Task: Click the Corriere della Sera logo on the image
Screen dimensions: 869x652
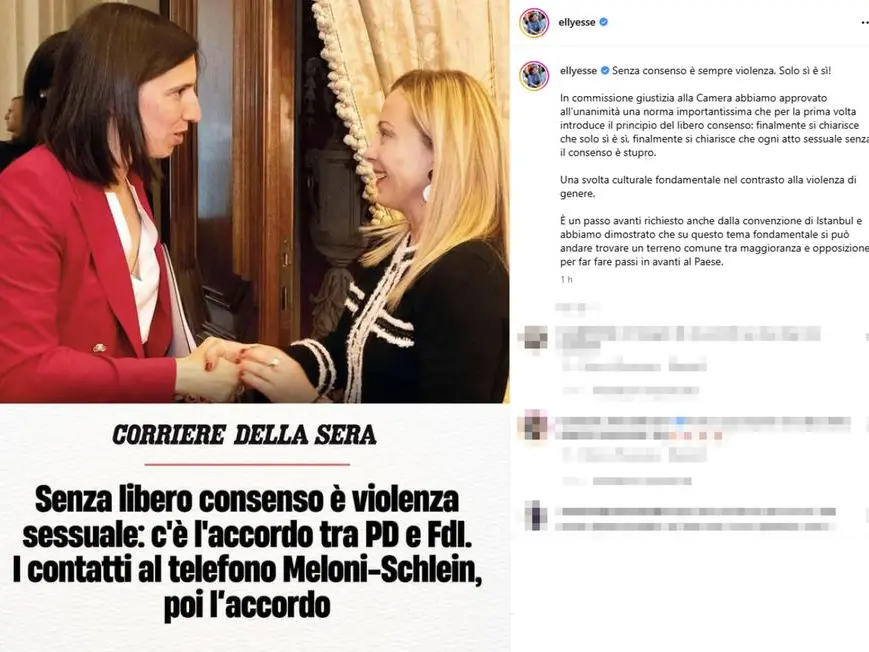Action: 244,435
